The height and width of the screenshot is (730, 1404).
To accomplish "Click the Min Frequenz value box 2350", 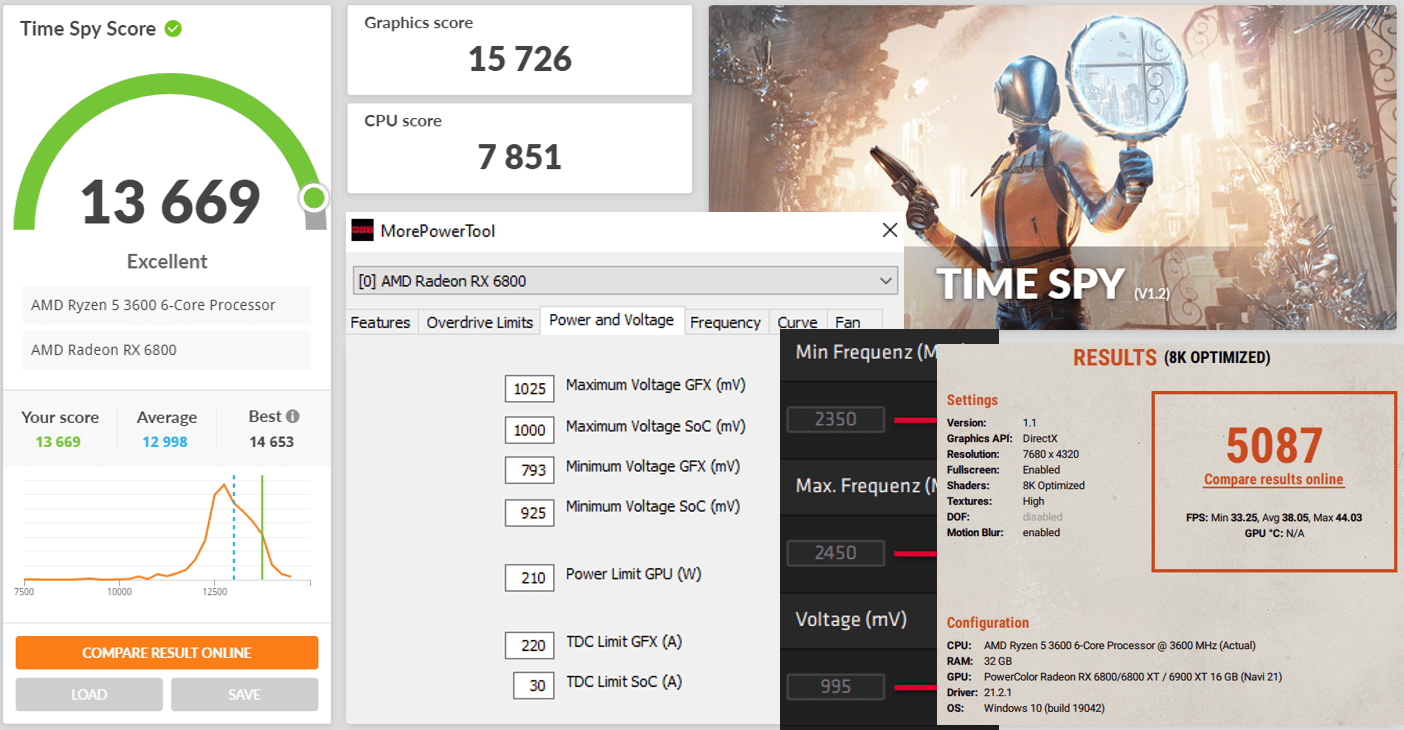I will click(836, 419).
